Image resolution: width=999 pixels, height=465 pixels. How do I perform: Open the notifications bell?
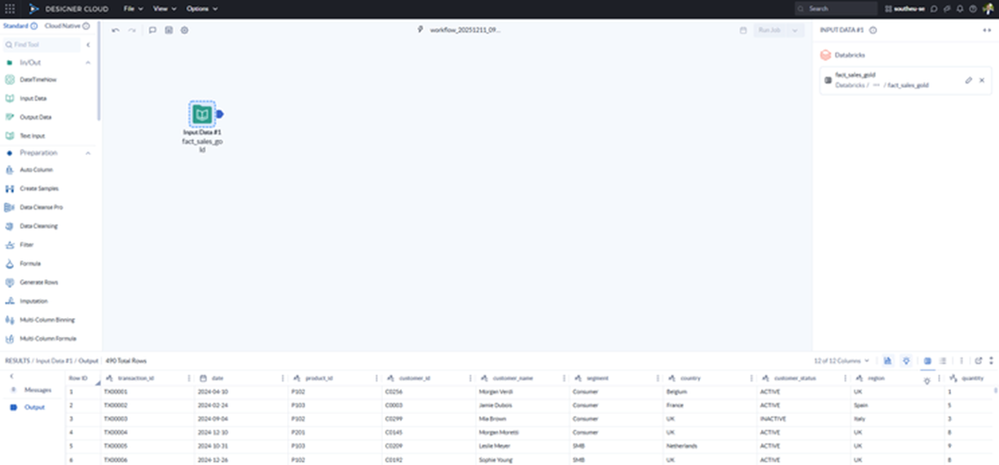tap(959, 9)
